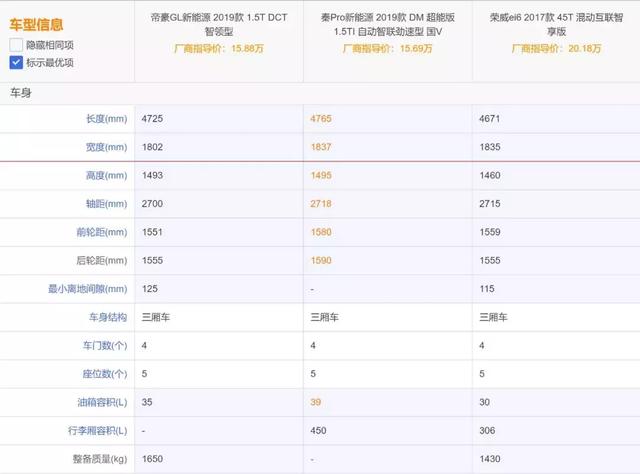640x474 pixels.
Task: Click the 前轮距(mm) row label
Action: [x=102, y=232]
